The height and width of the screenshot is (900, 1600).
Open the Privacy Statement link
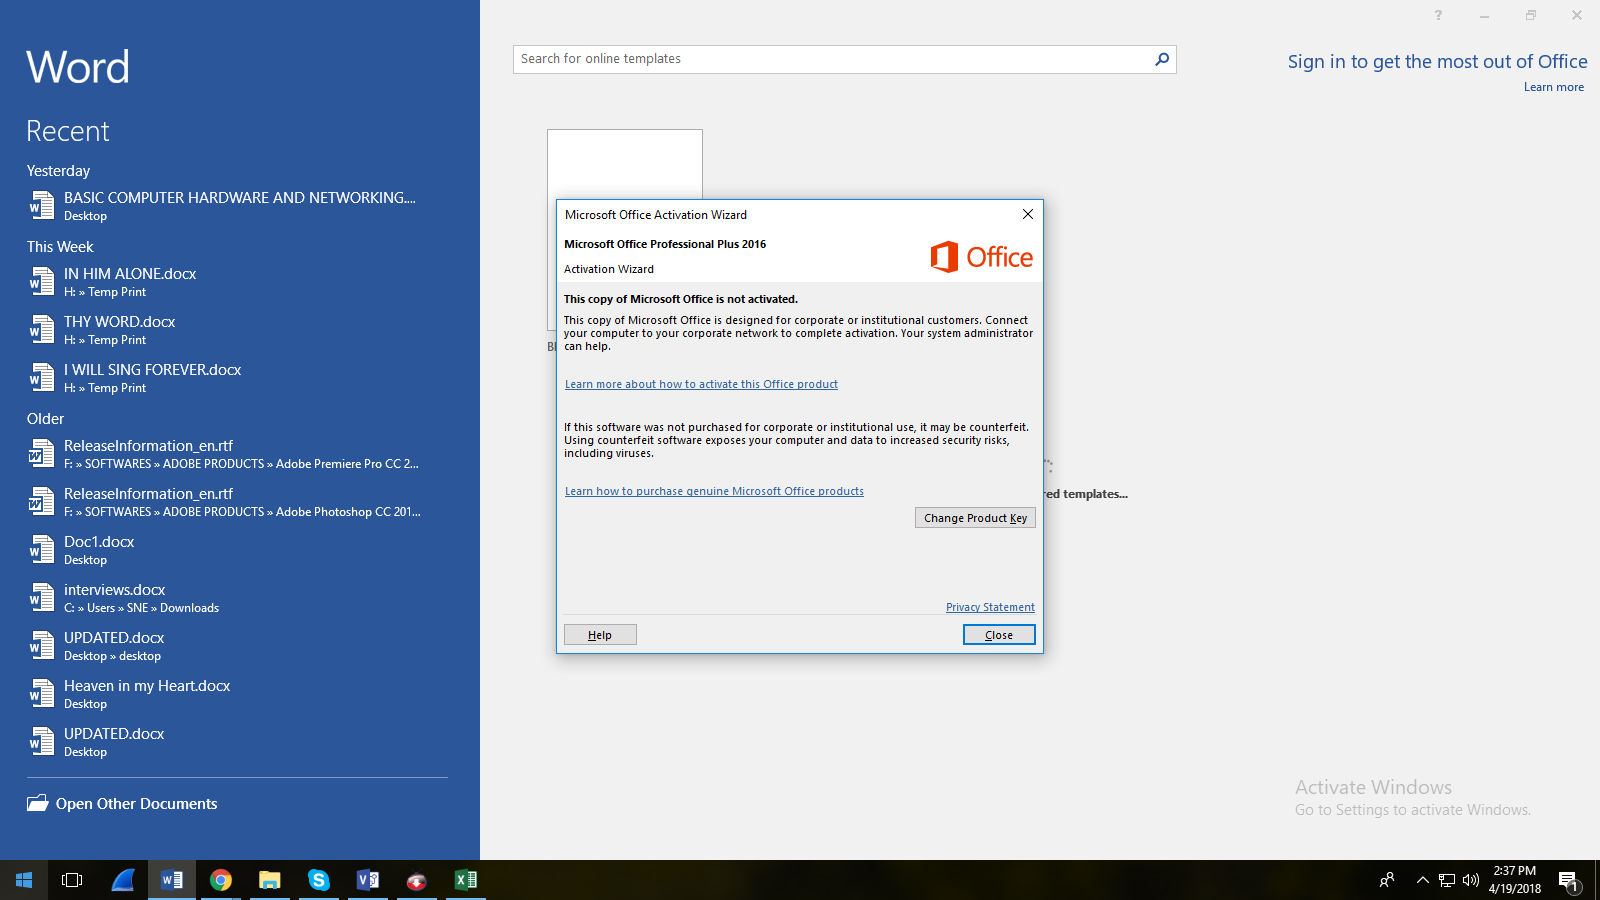(x=990, y=607)
